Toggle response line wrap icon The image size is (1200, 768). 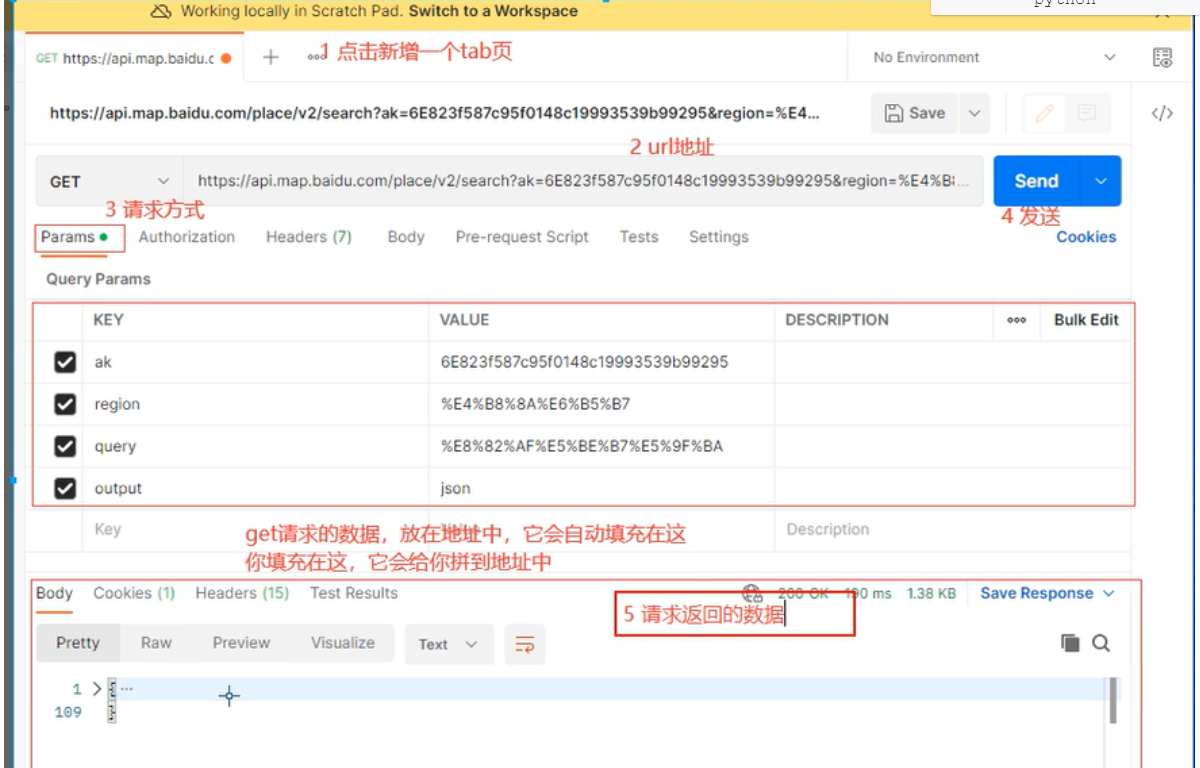pos(525,644)
